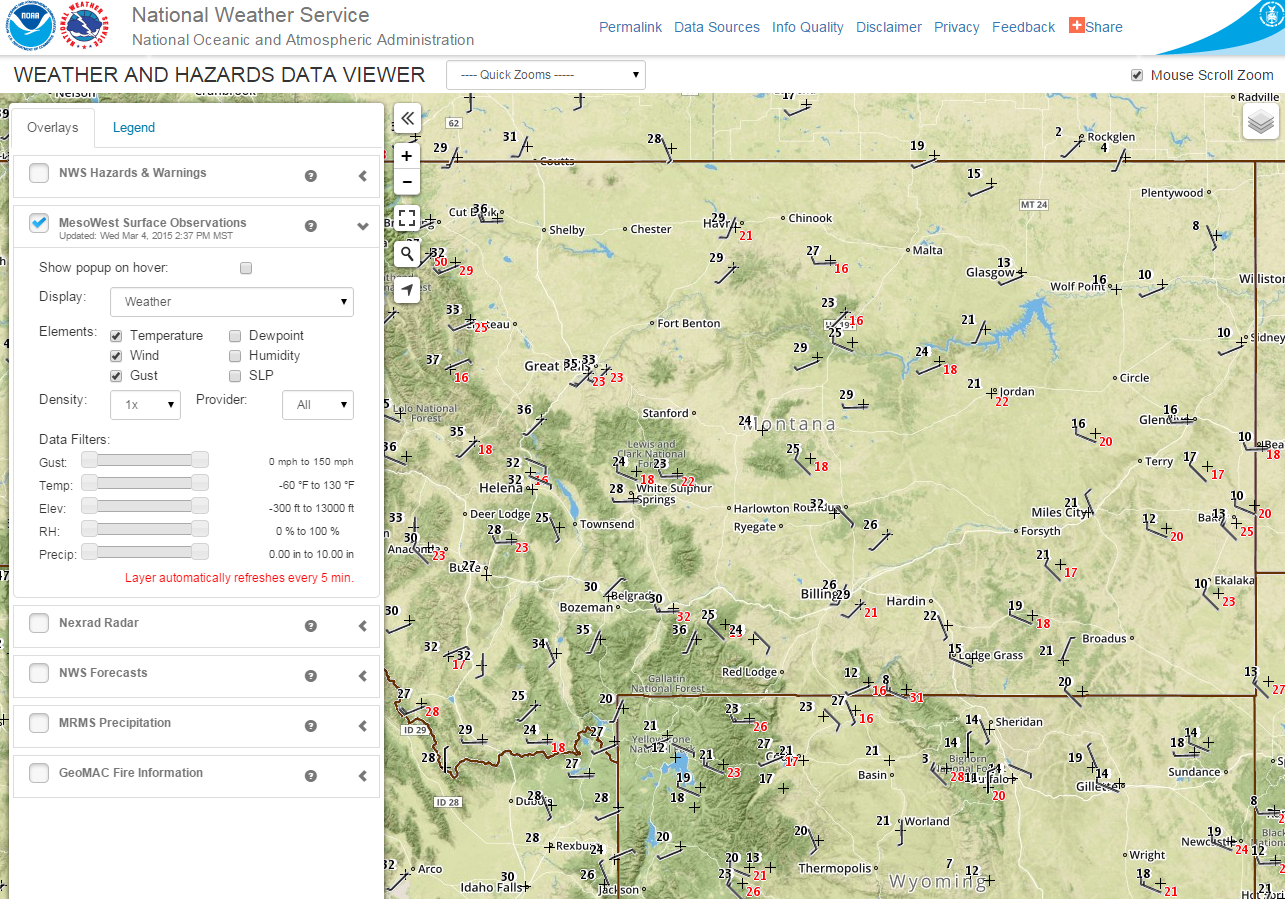Open the Privacy link
Viewport: 1285px width, 899px height.
point(957,27)
